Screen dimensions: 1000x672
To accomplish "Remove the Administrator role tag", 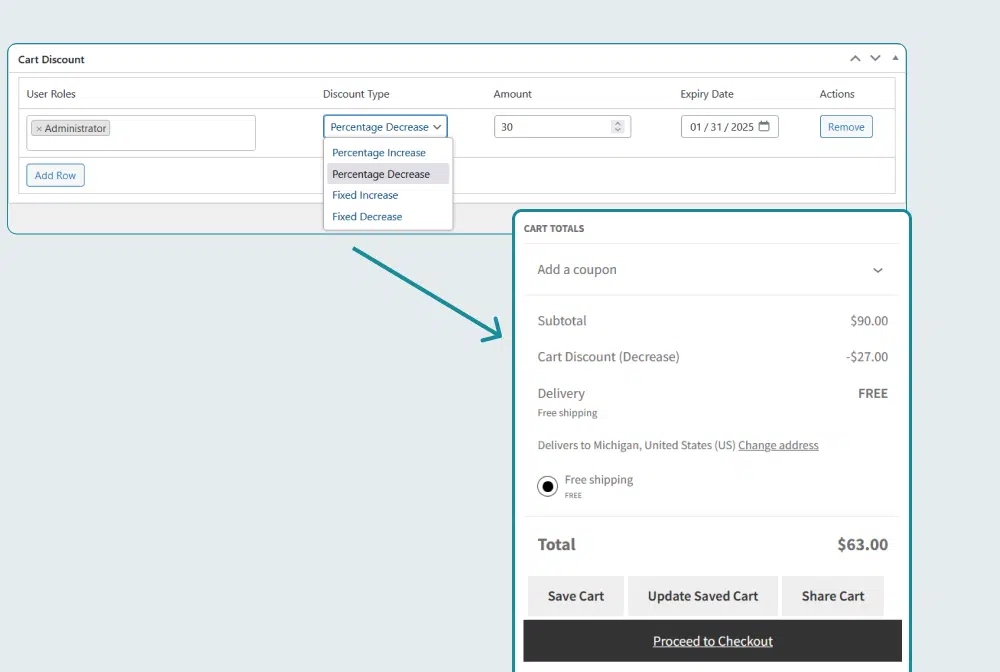I will (39, 129).
